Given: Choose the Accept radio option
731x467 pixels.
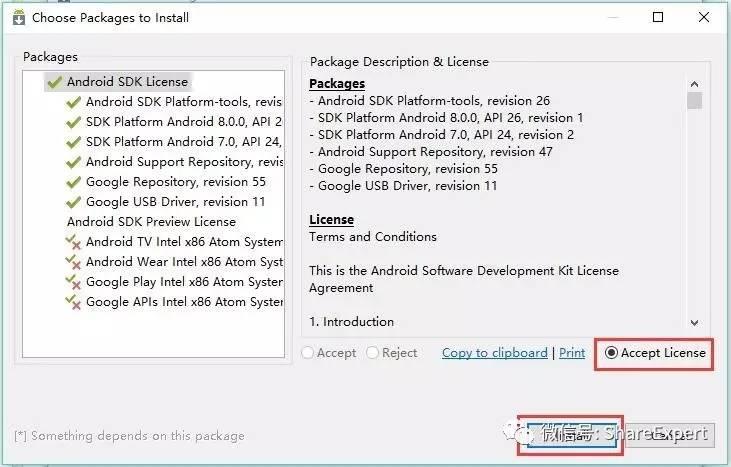Looking at the screenshot, I should tap(308, 353).
